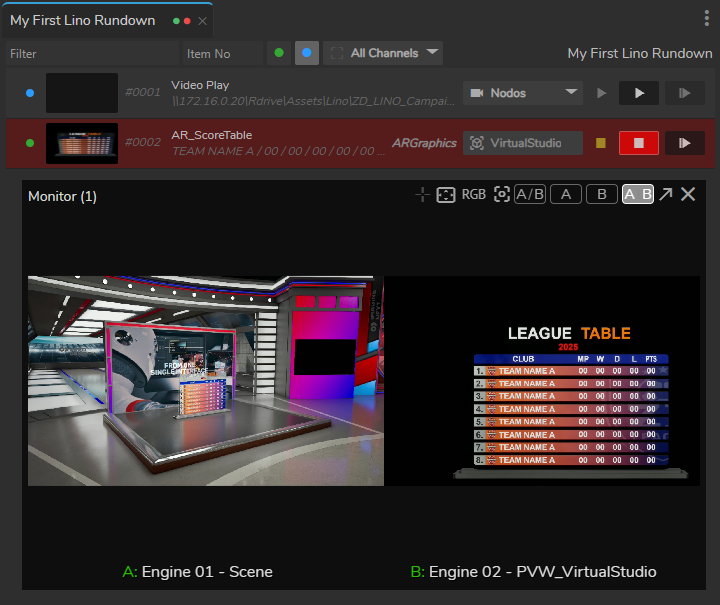This screenshot has width=720, height=605.
Task: Expand the Nodos channel dropdown
Action: 523,93
